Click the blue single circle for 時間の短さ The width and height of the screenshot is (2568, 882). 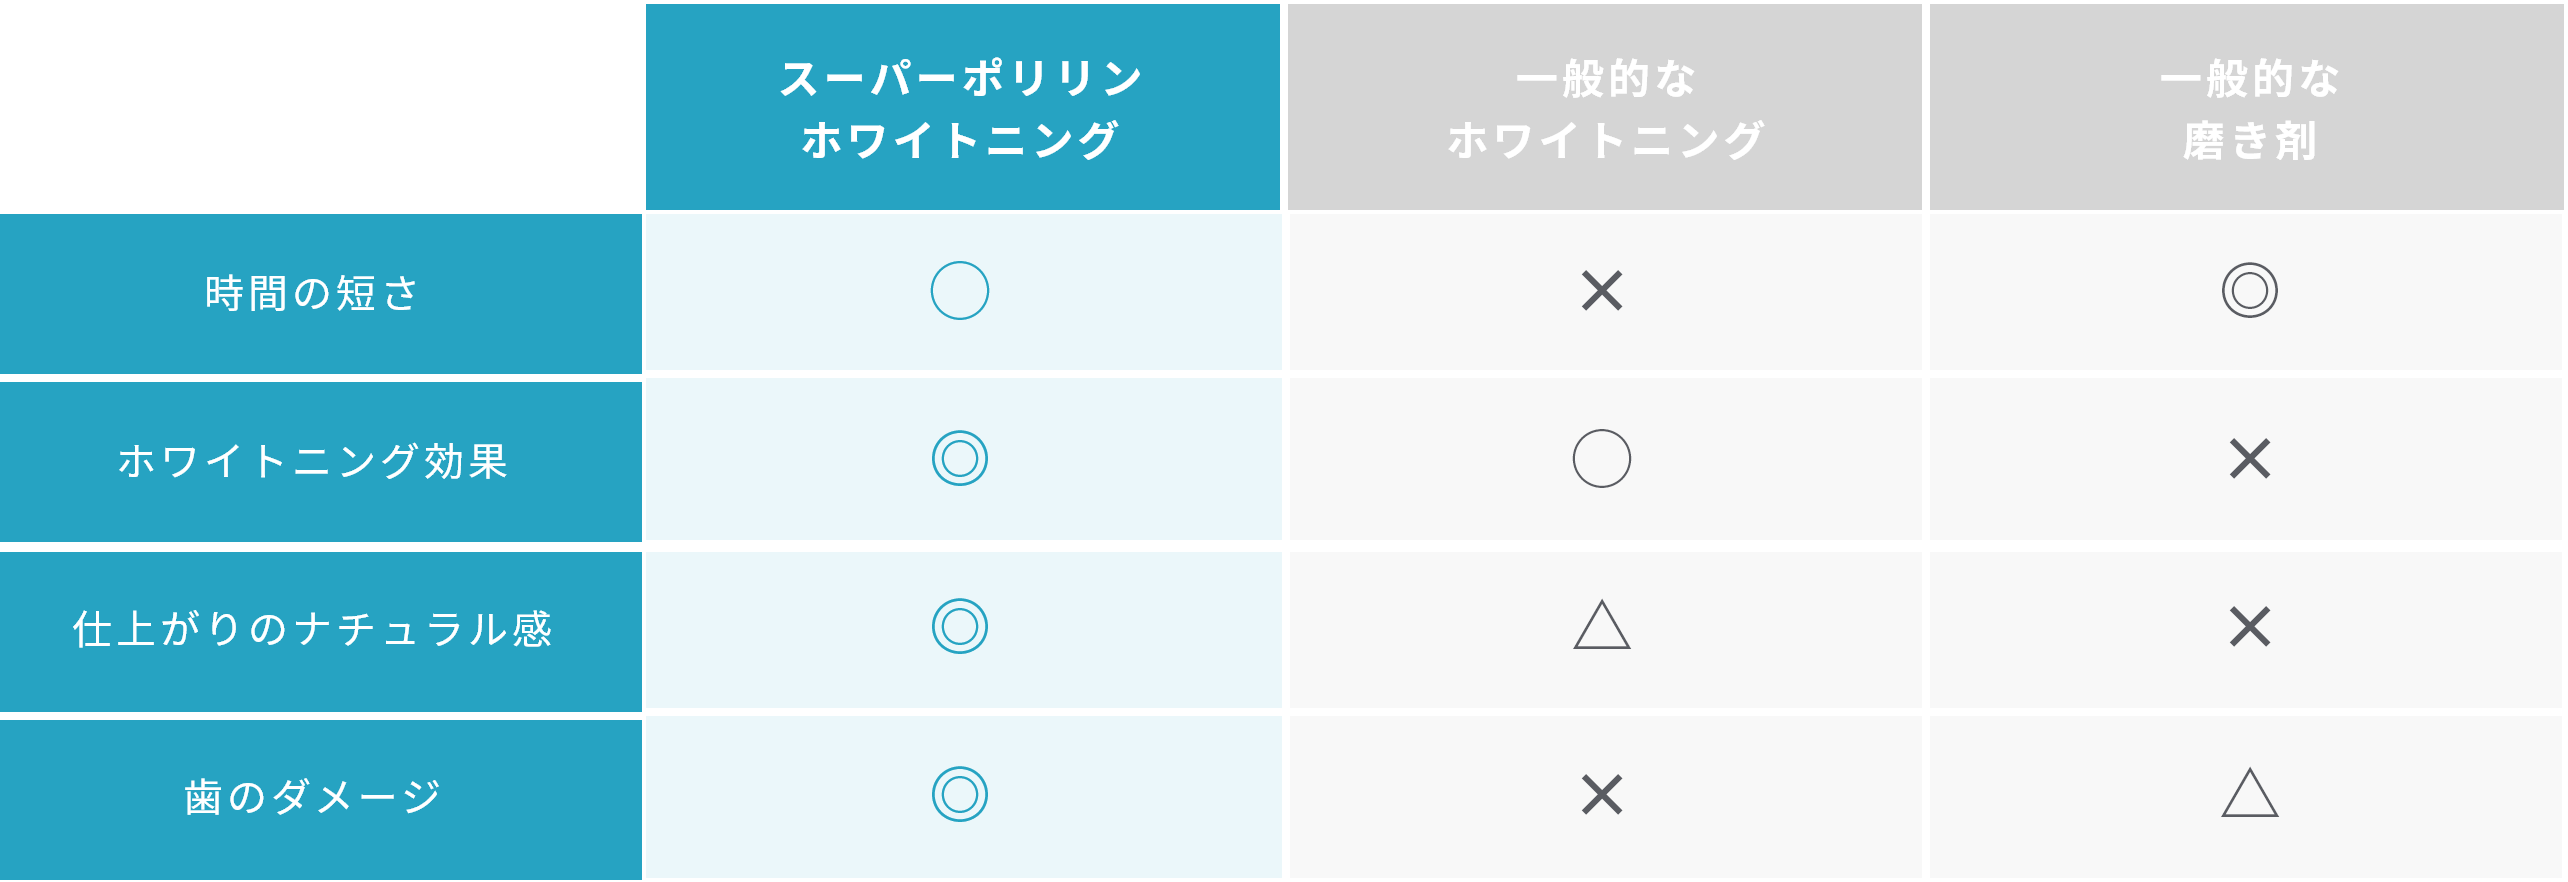960,291
